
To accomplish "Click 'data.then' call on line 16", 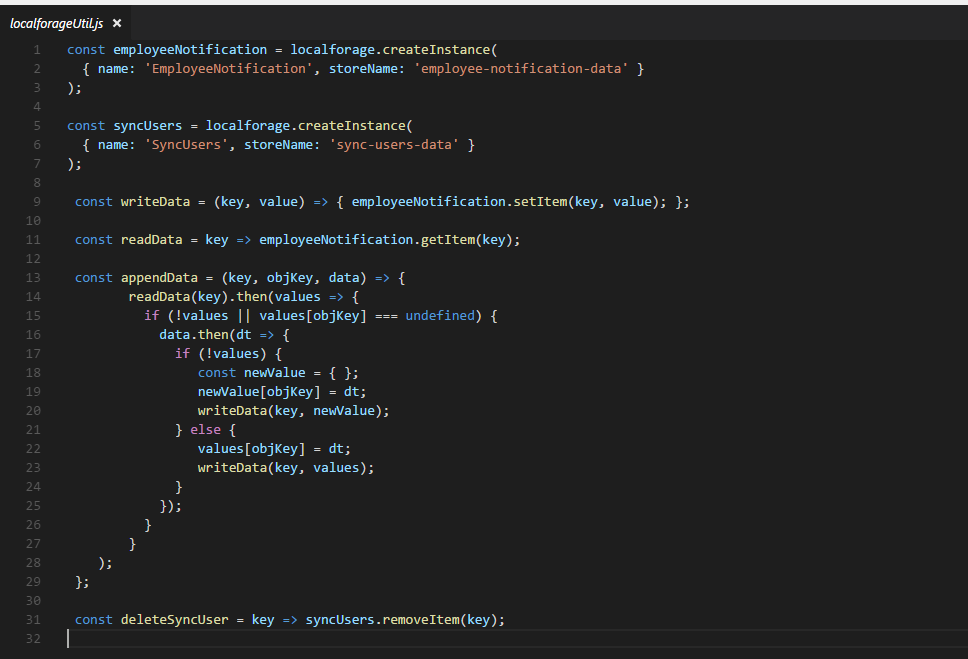I will (194, 335).
